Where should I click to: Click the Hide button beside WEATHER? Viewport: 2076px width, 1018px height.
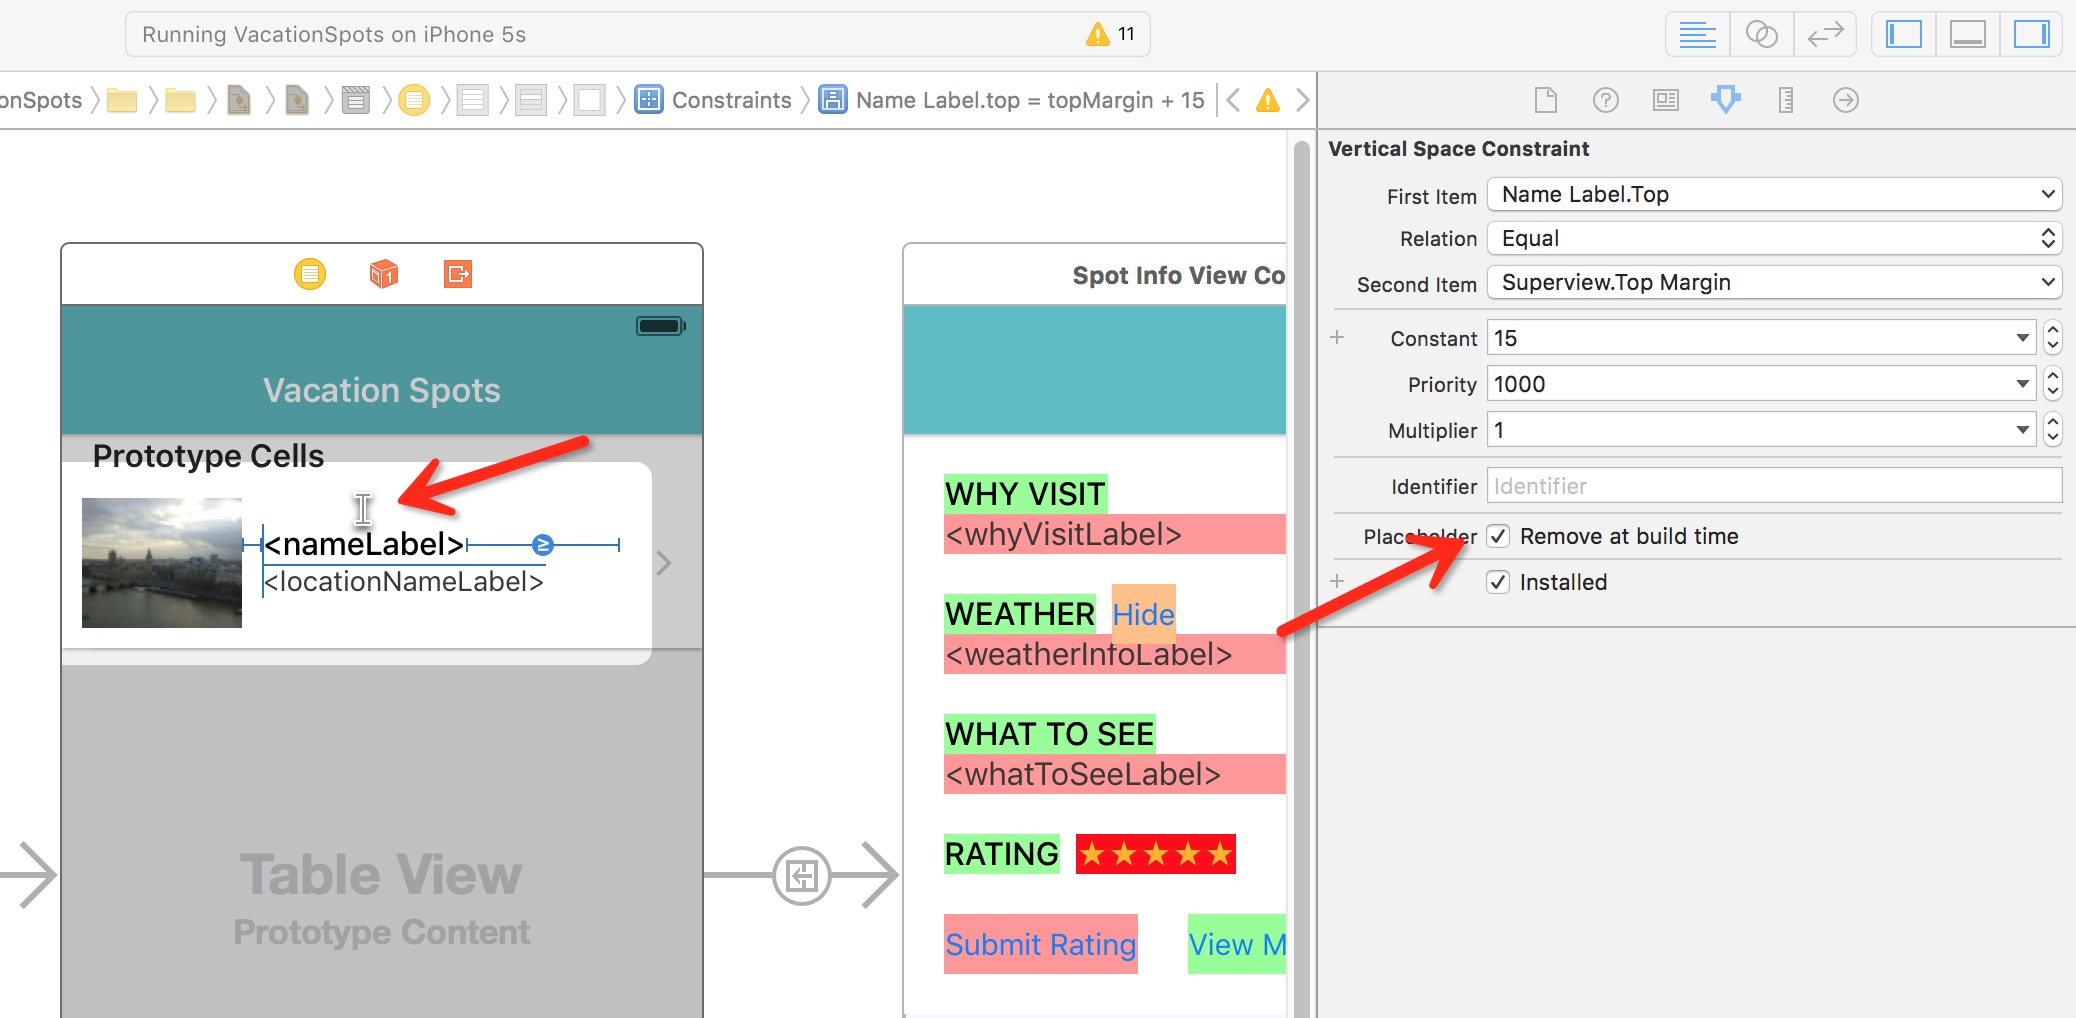(1143, 613)
